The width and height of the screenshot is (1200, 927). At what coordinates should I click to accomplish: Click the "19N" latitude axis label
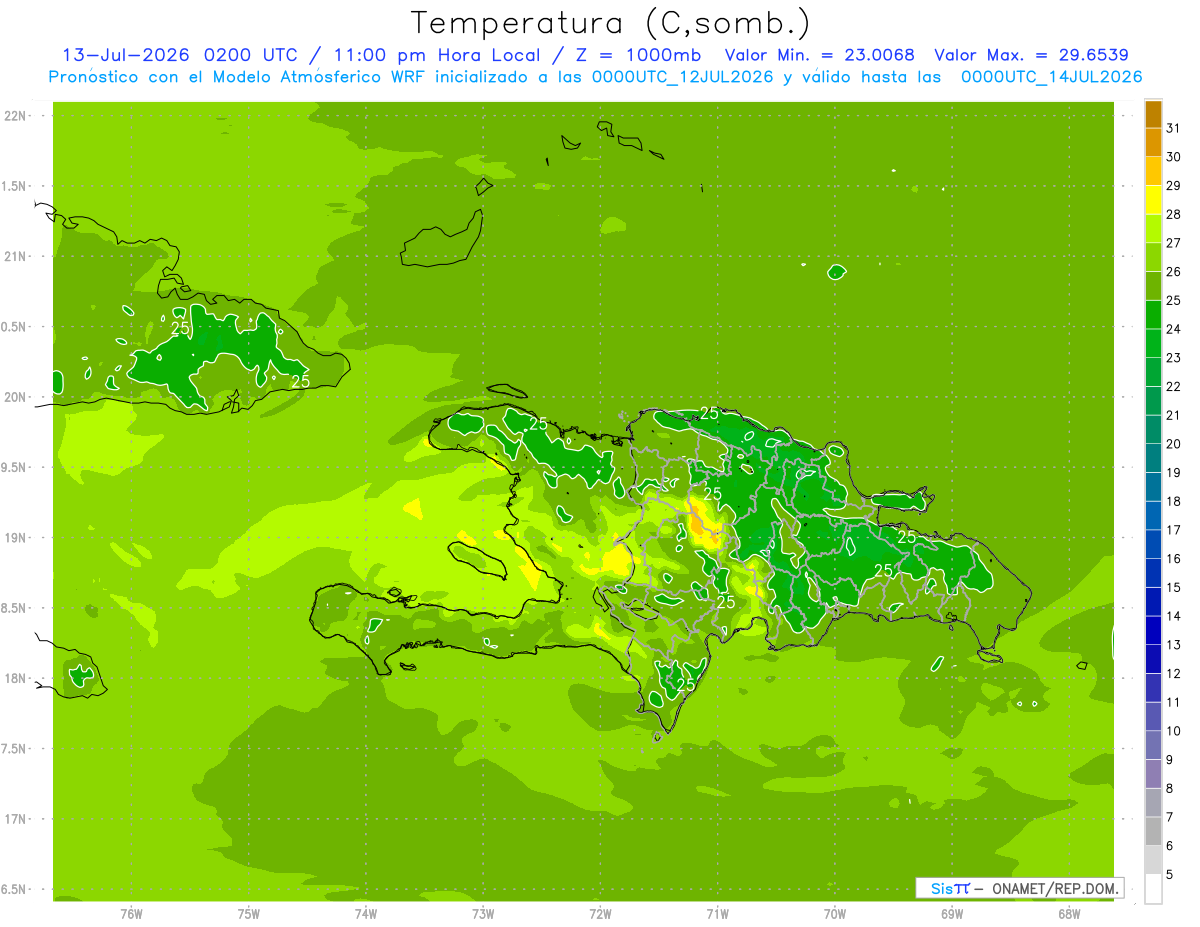[x=15, y=538]
